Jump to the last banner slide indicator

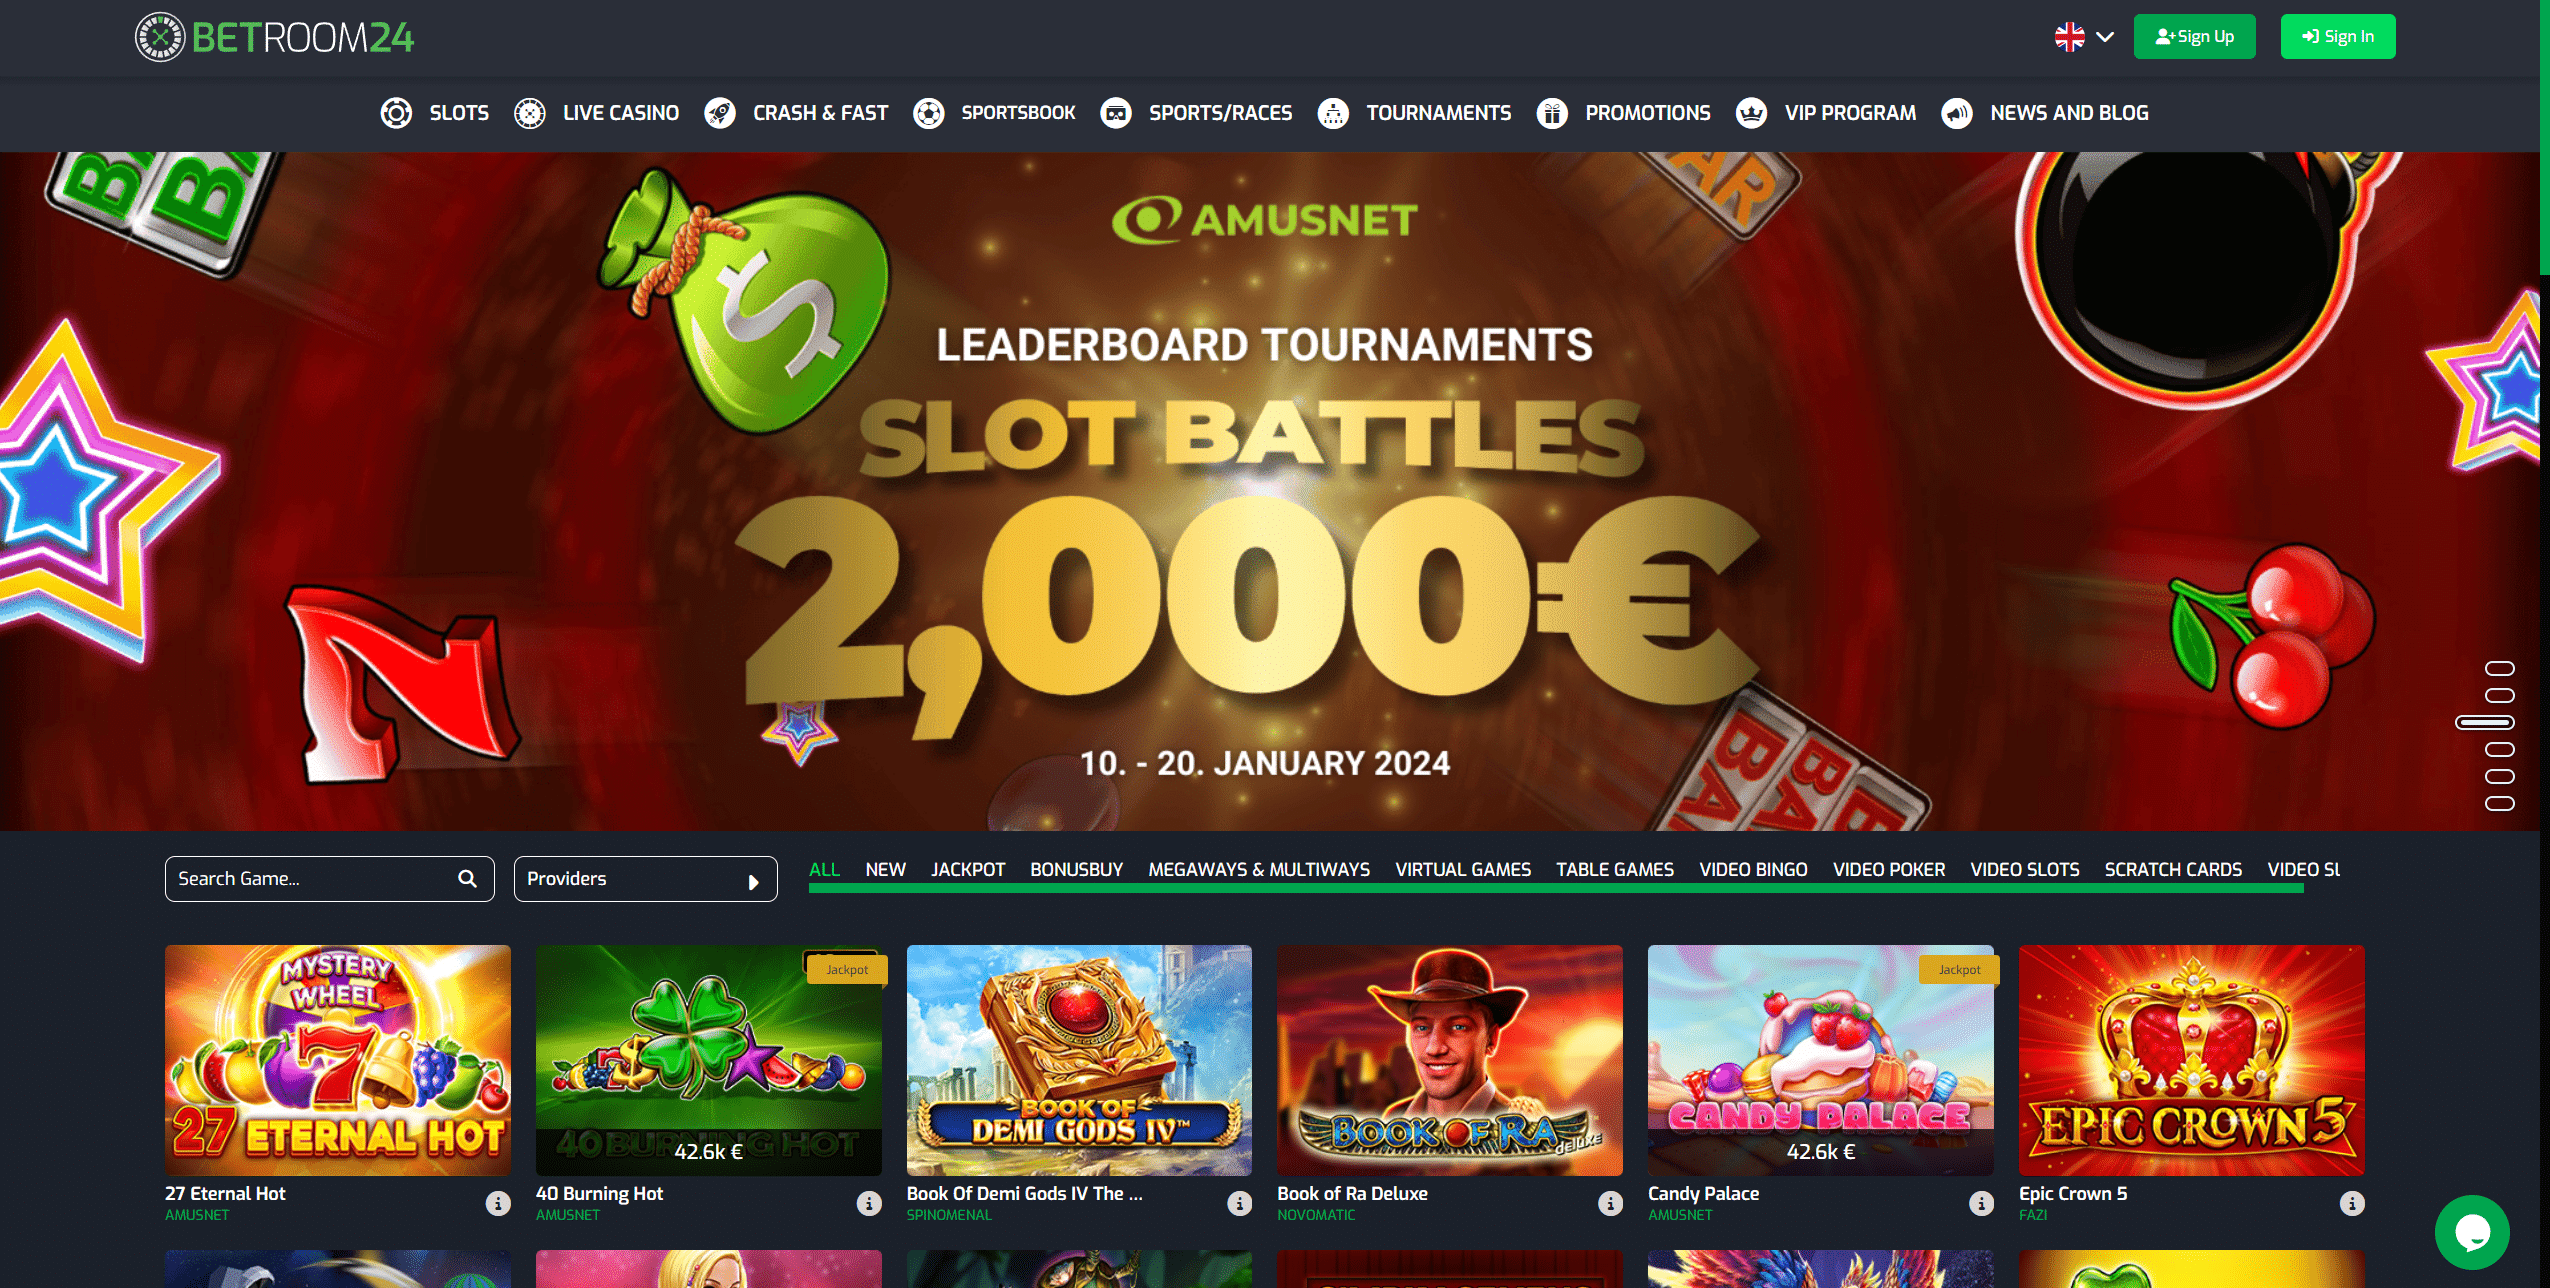(x=2499, y=803)
